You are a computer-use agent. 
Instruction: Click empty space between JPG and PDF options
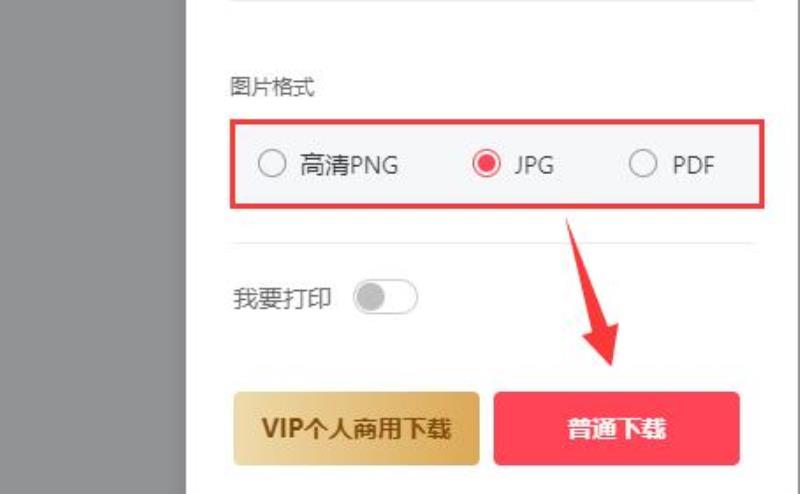[591, 164]
